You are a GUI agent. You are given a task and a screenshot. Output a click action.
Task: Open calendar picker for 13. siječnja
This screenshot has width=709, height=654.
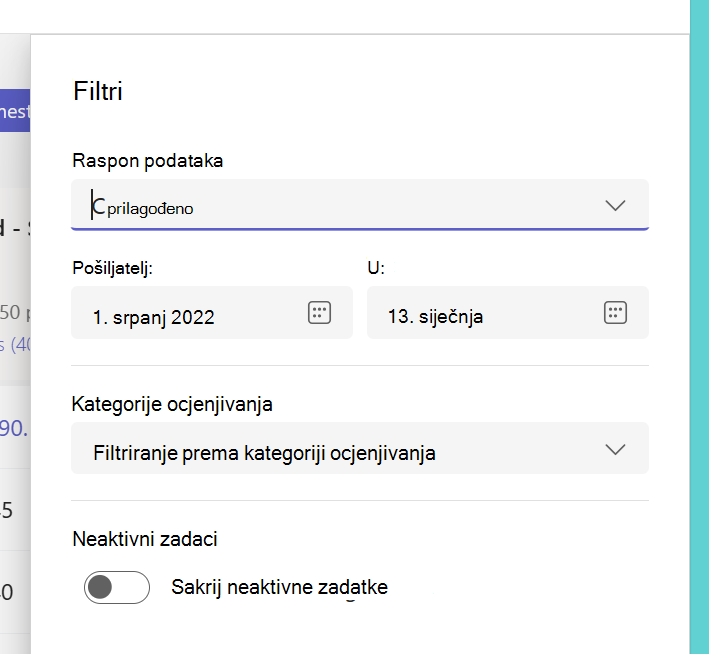tap(615, 313)
